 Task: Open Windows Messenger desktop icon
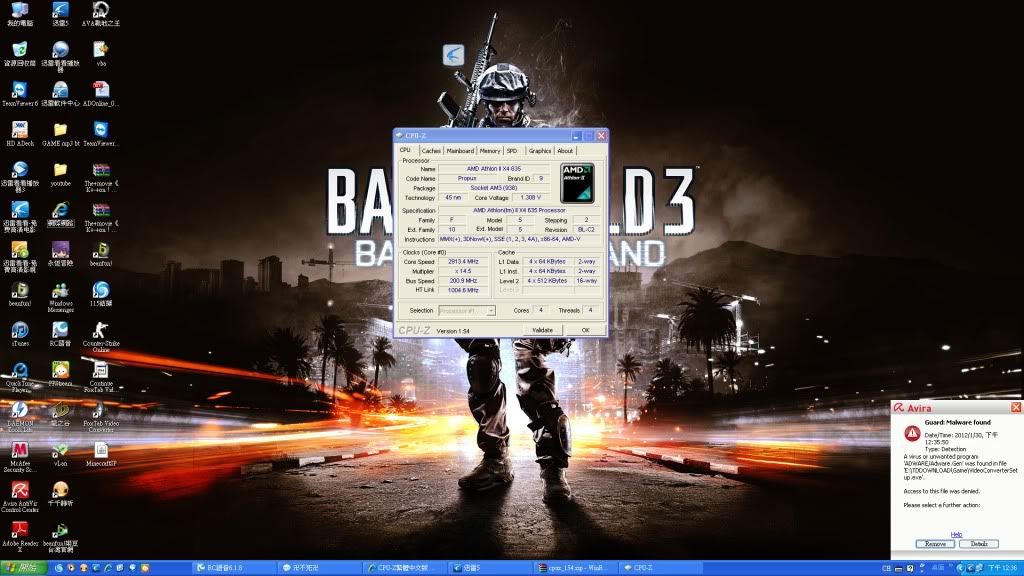(60, 296)
